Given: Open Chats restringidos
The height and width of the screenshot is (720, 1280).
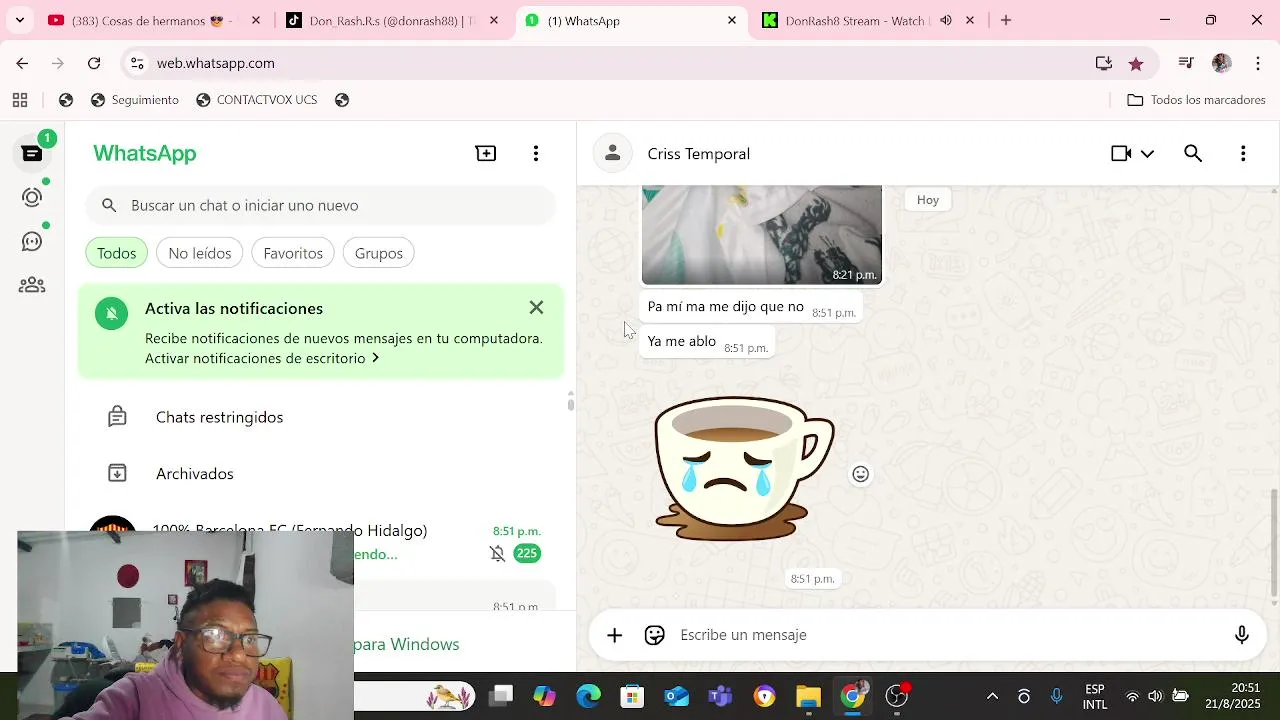Looking at the screenshot, I should pyautogui.click(x=320, y=417).
